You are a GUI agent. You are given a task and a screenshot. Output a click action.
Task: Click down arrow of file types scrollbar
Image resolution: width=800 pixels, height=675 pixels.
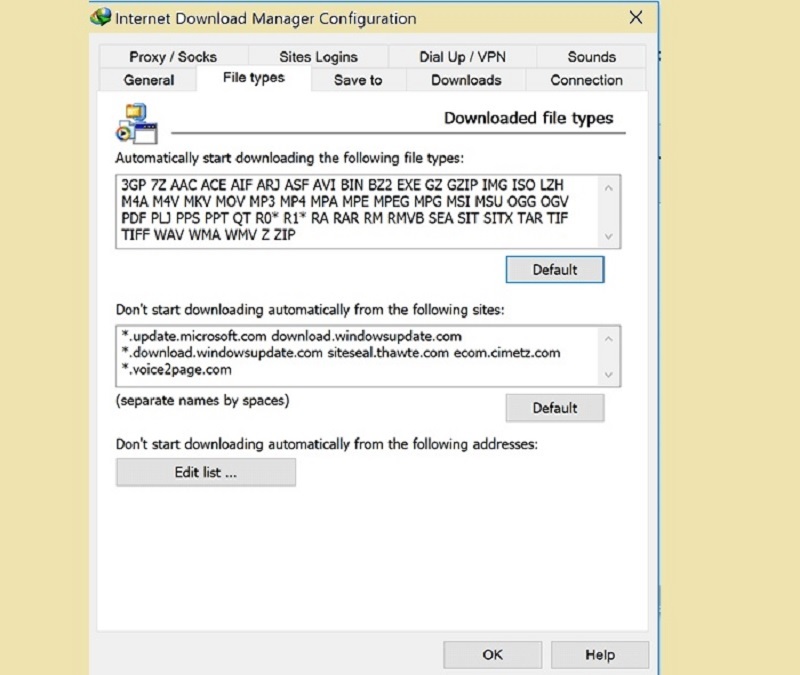(x=608, y=236)
